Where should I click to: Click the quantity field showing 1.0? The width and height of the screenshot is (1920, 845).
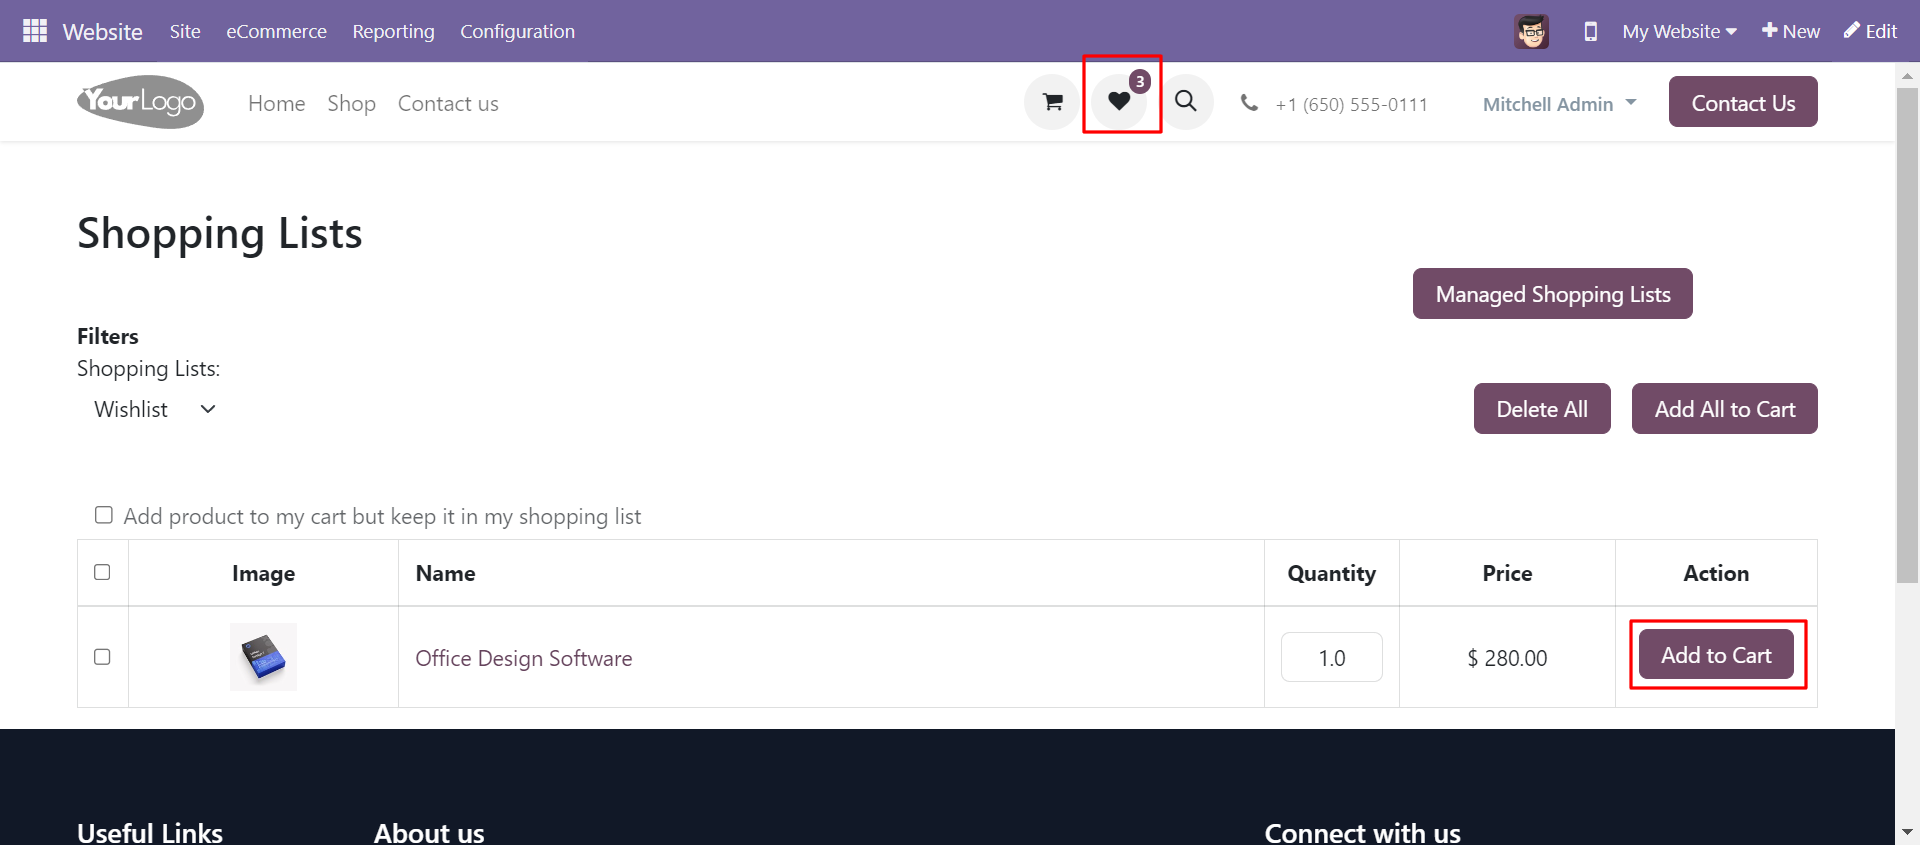tap(1332, 657)
